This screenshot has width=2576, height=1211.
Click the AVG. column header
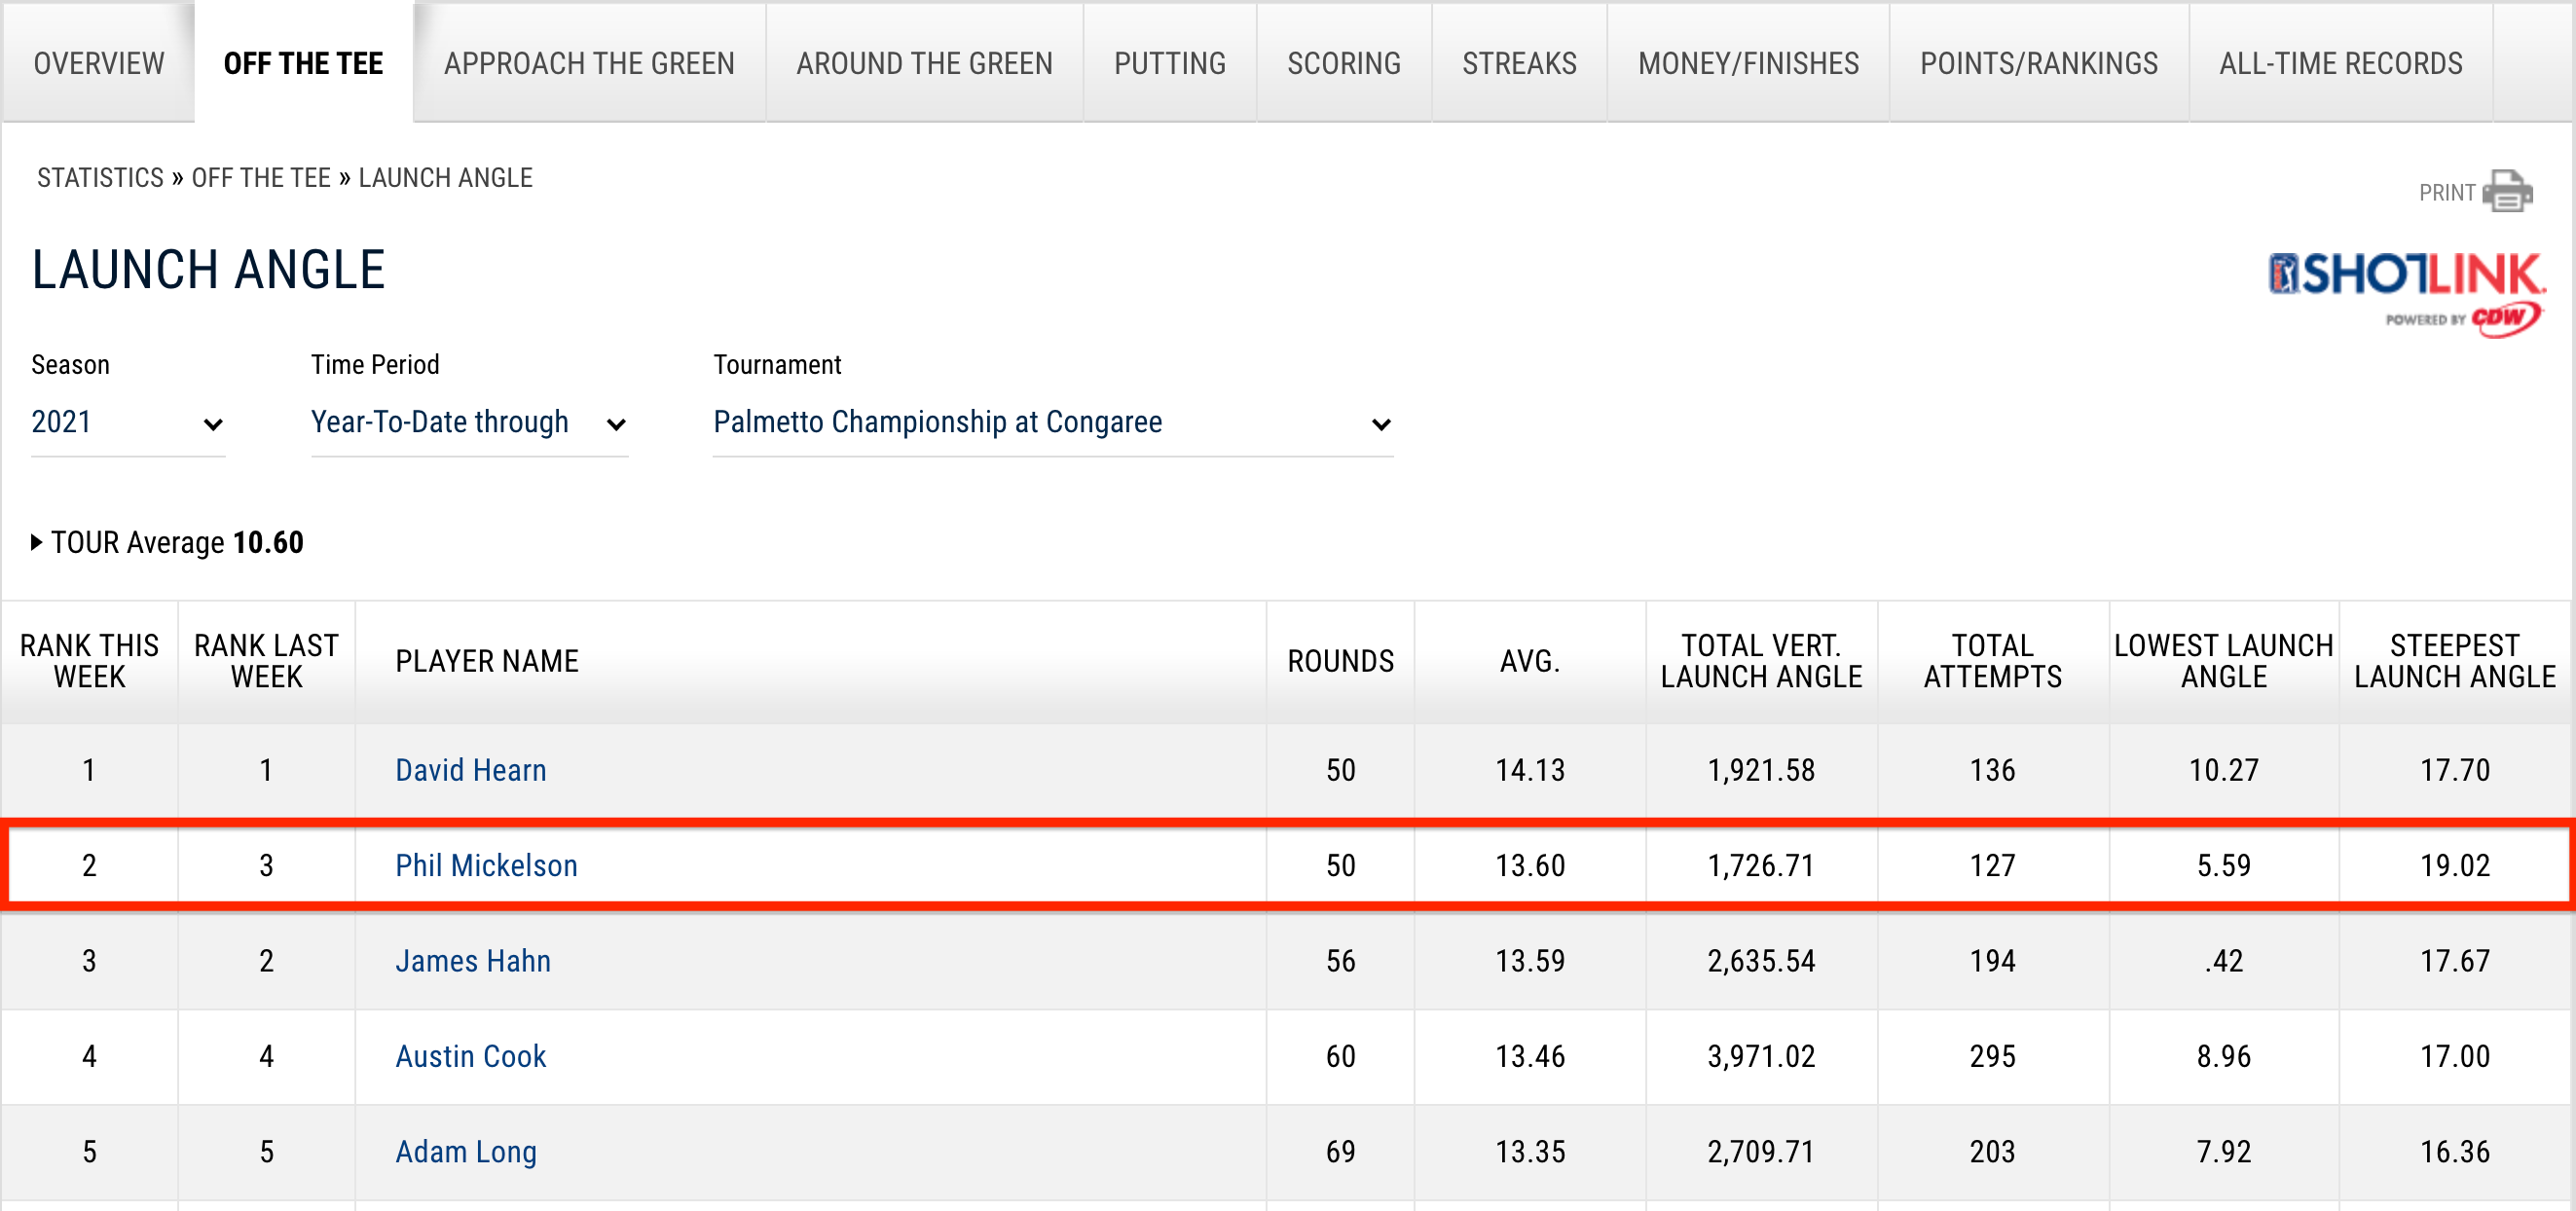1529,661
